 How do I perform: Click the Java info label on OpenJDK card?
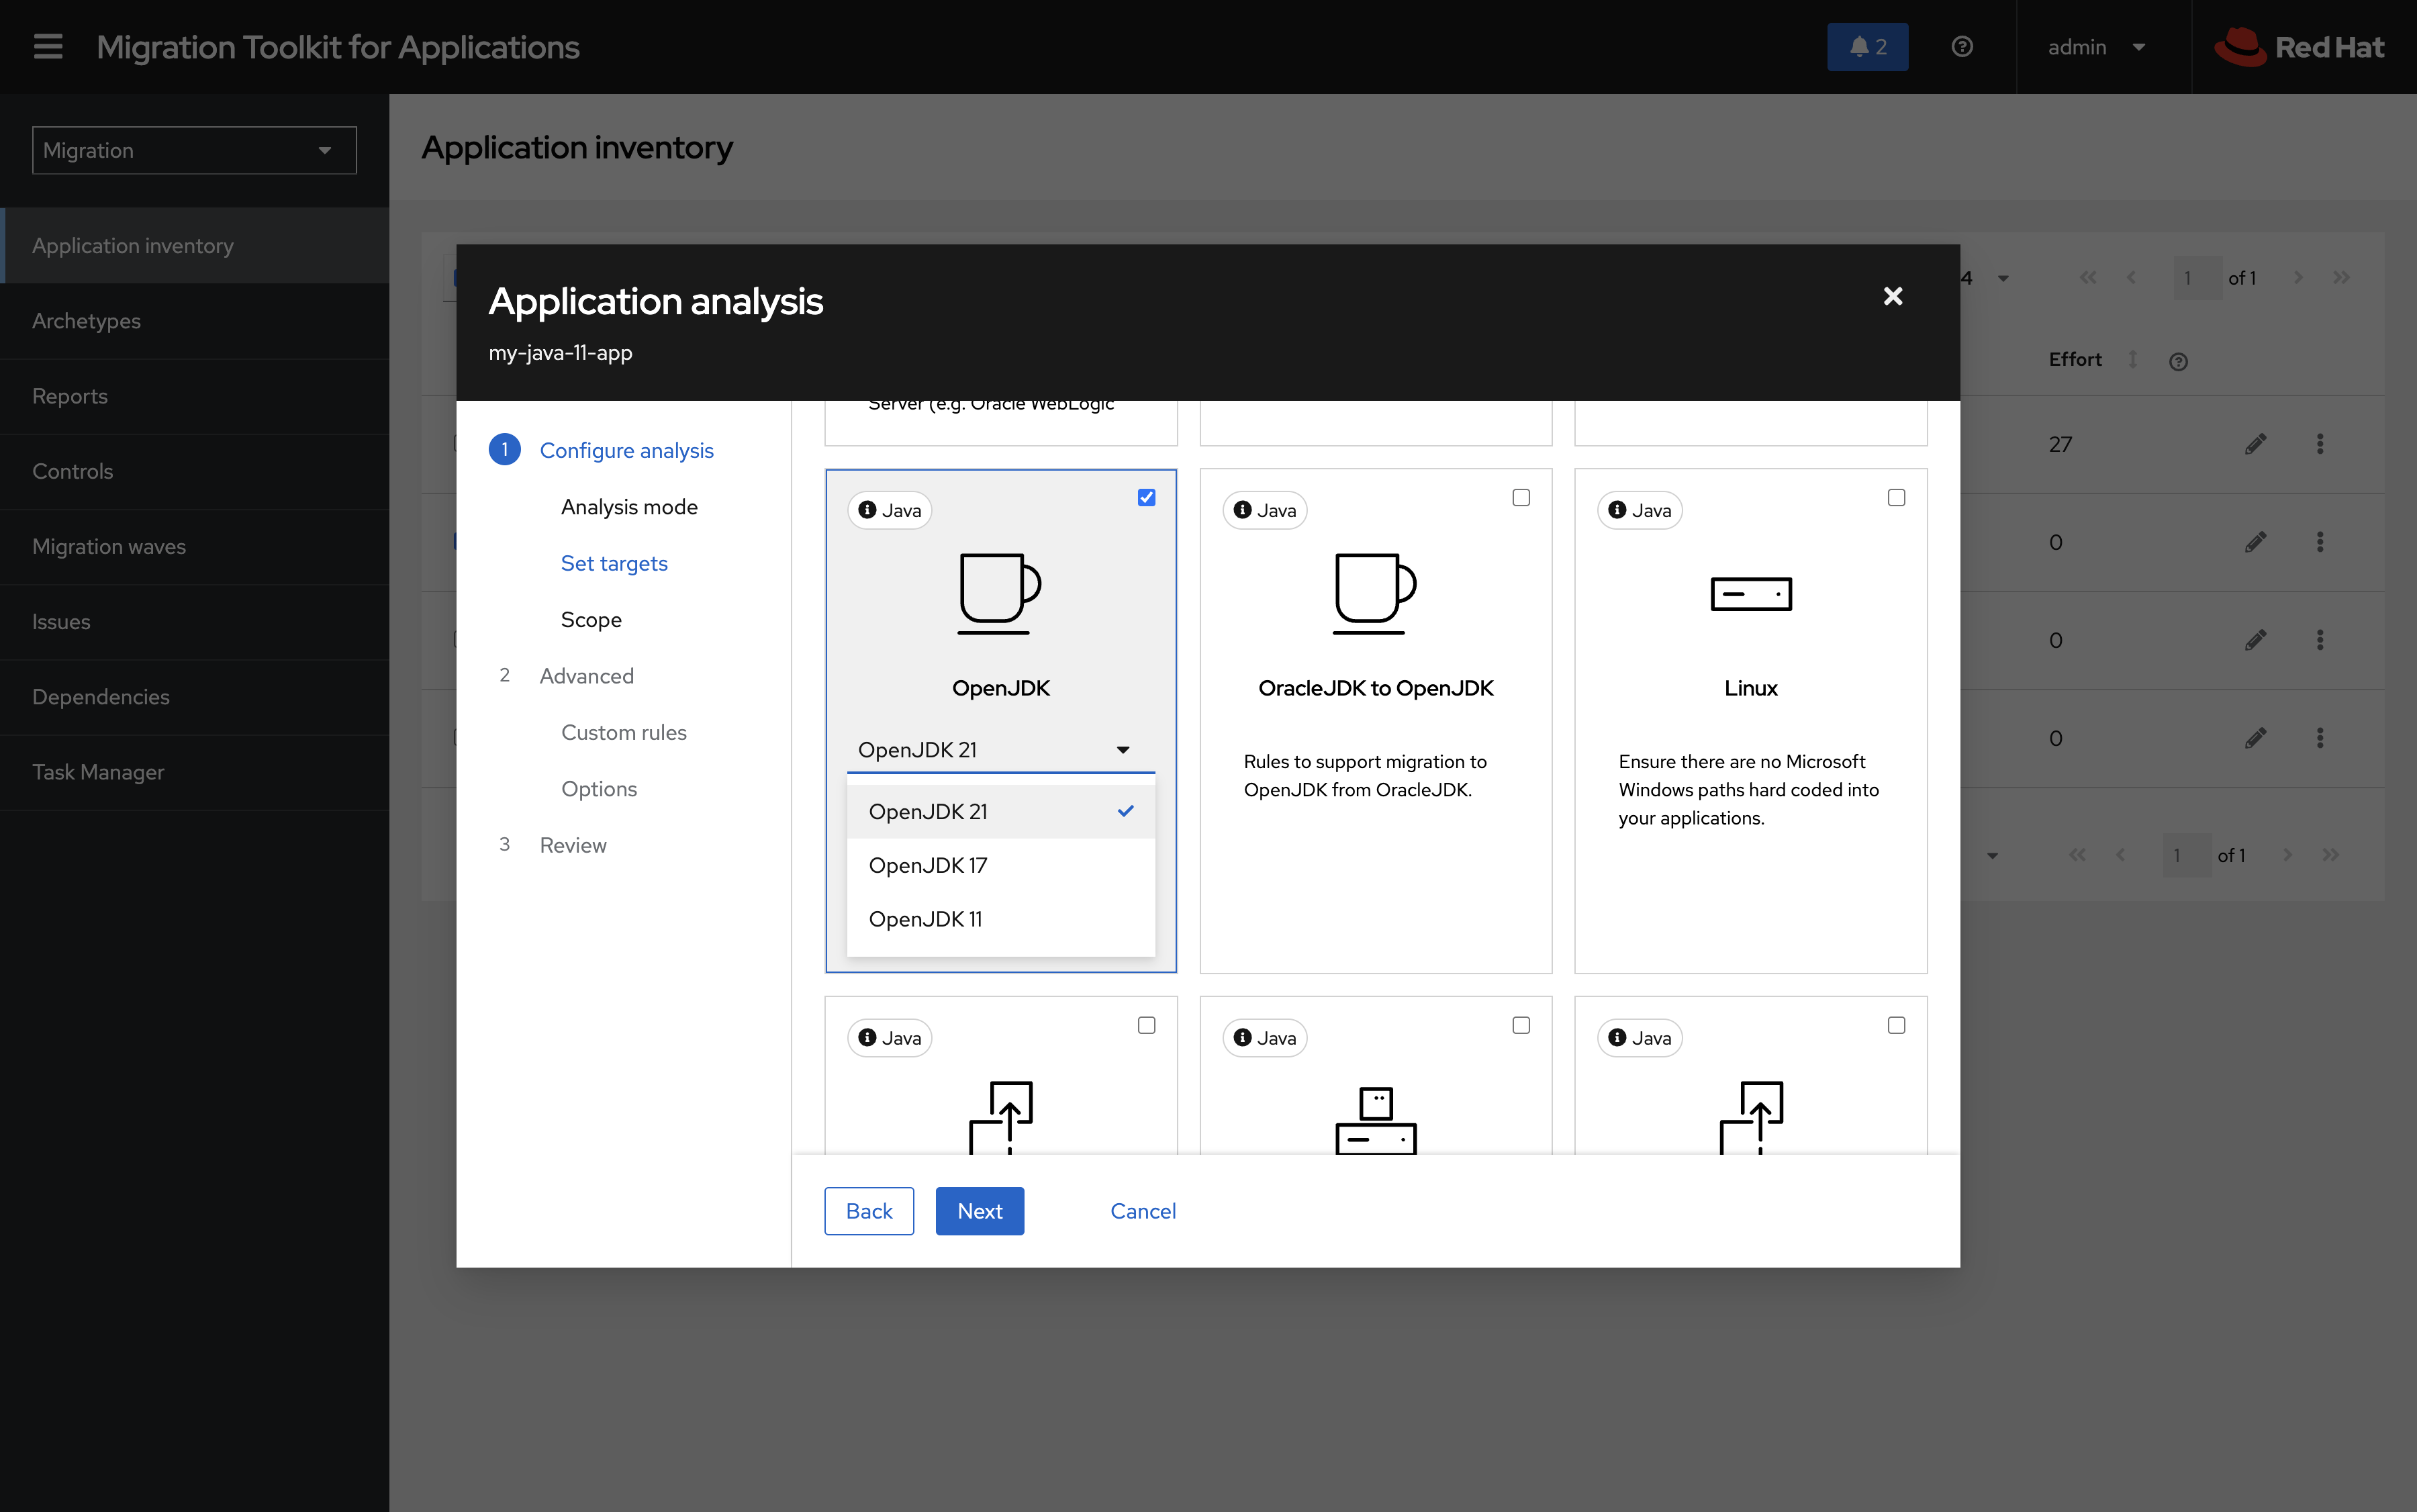click(x=890, y=510)
